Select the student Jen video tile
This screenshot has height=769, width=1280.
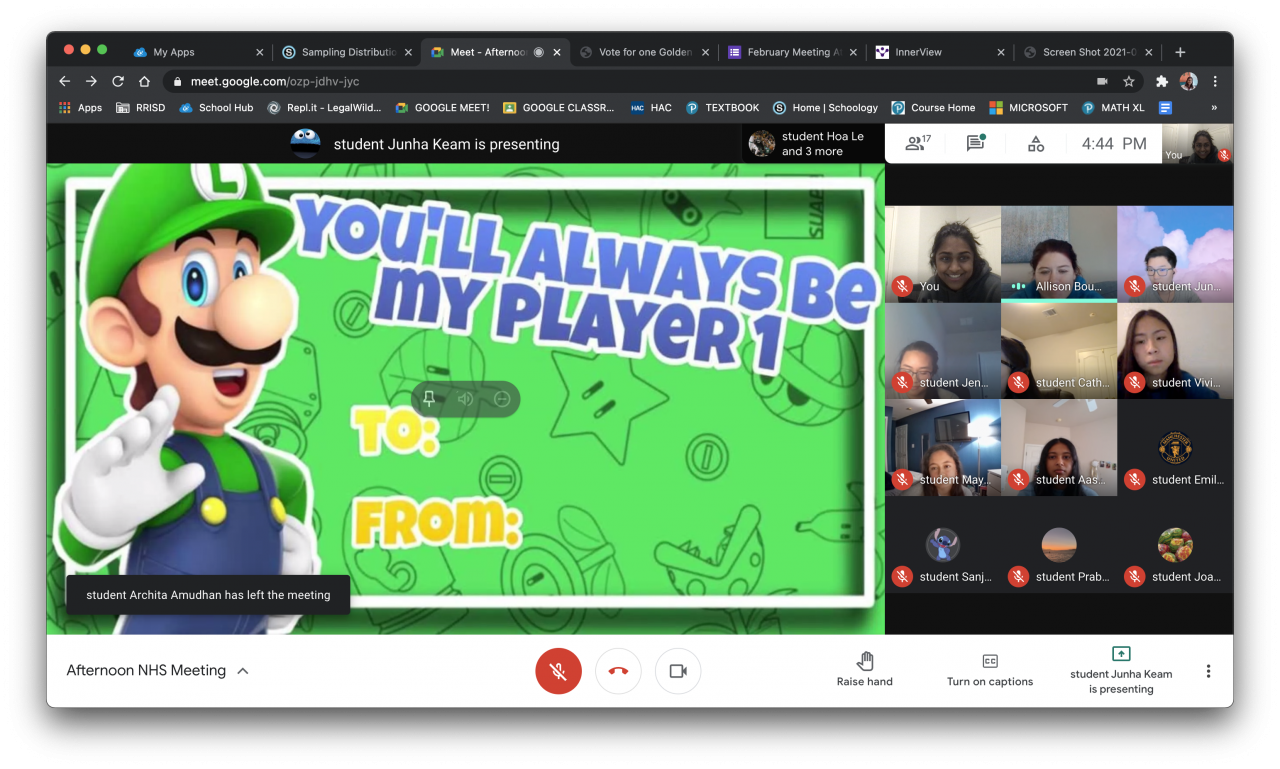pos(943,350)
